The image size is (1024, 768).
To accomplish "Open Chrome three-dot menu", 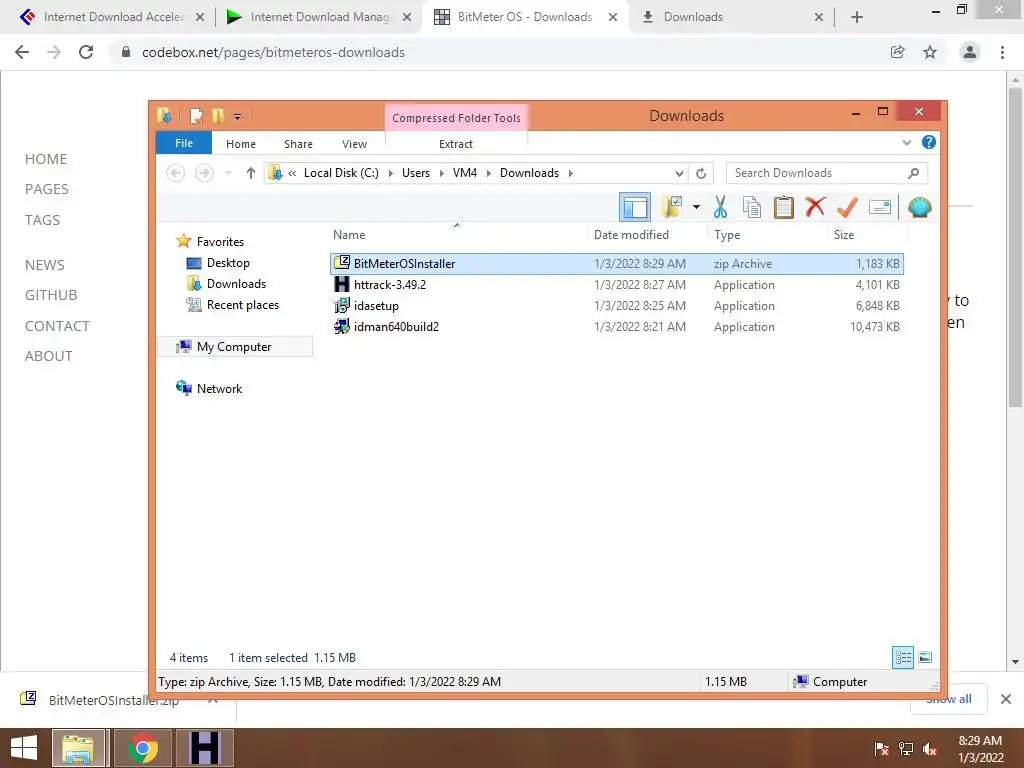I will 1002,52.
